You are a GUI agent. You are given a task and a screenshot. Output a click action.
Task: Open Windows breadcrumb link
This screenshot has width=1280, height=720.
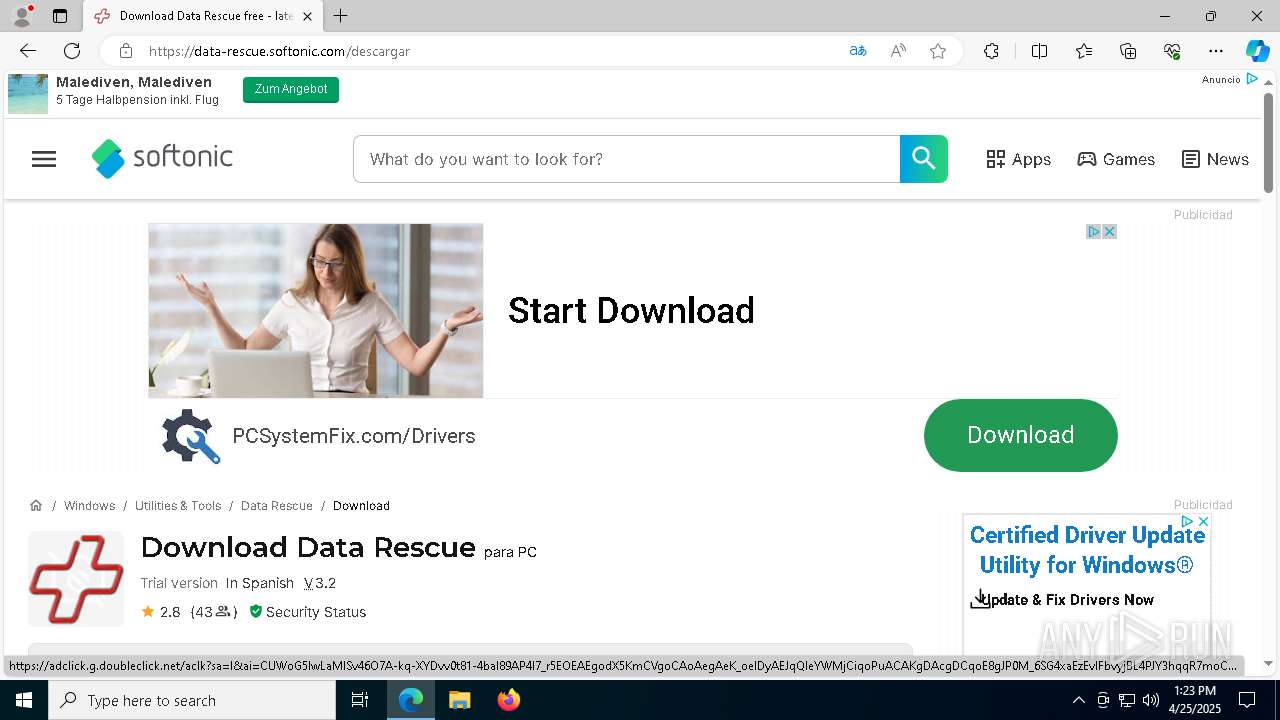89,506
